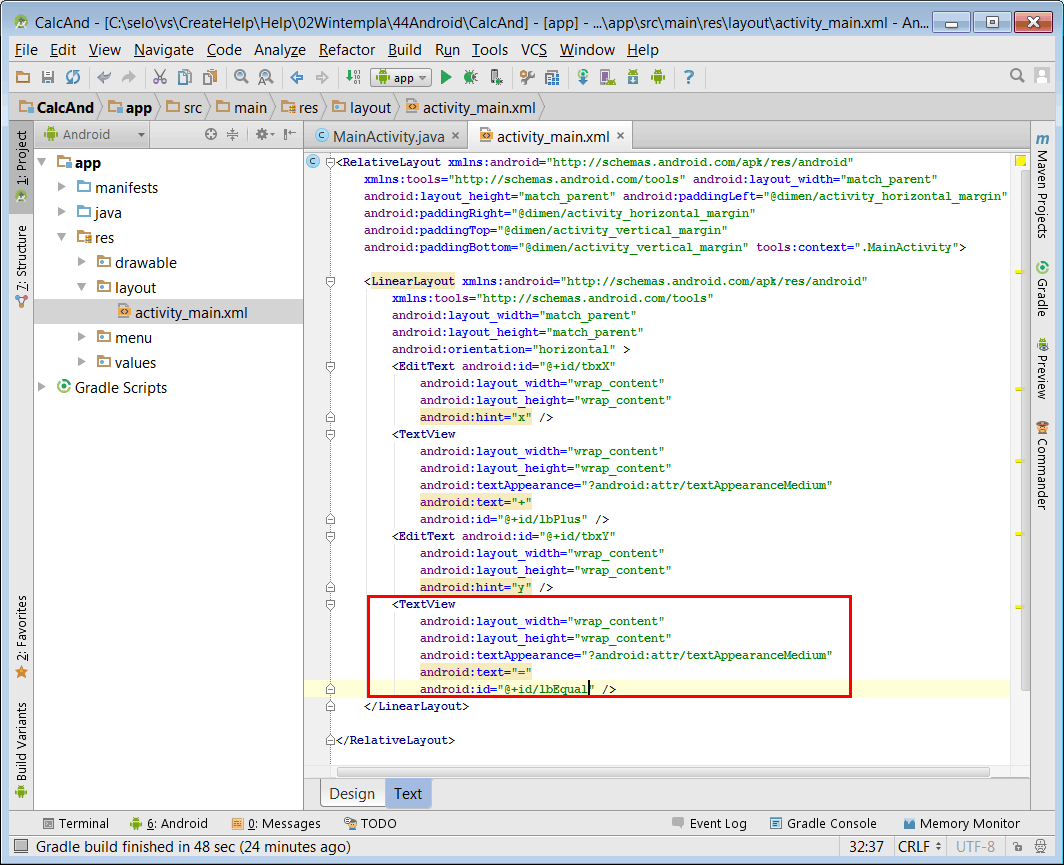This screenshot has width=1064, height=865.
Task: Click the Make Project icon
Action: click(x=354, y=77)
